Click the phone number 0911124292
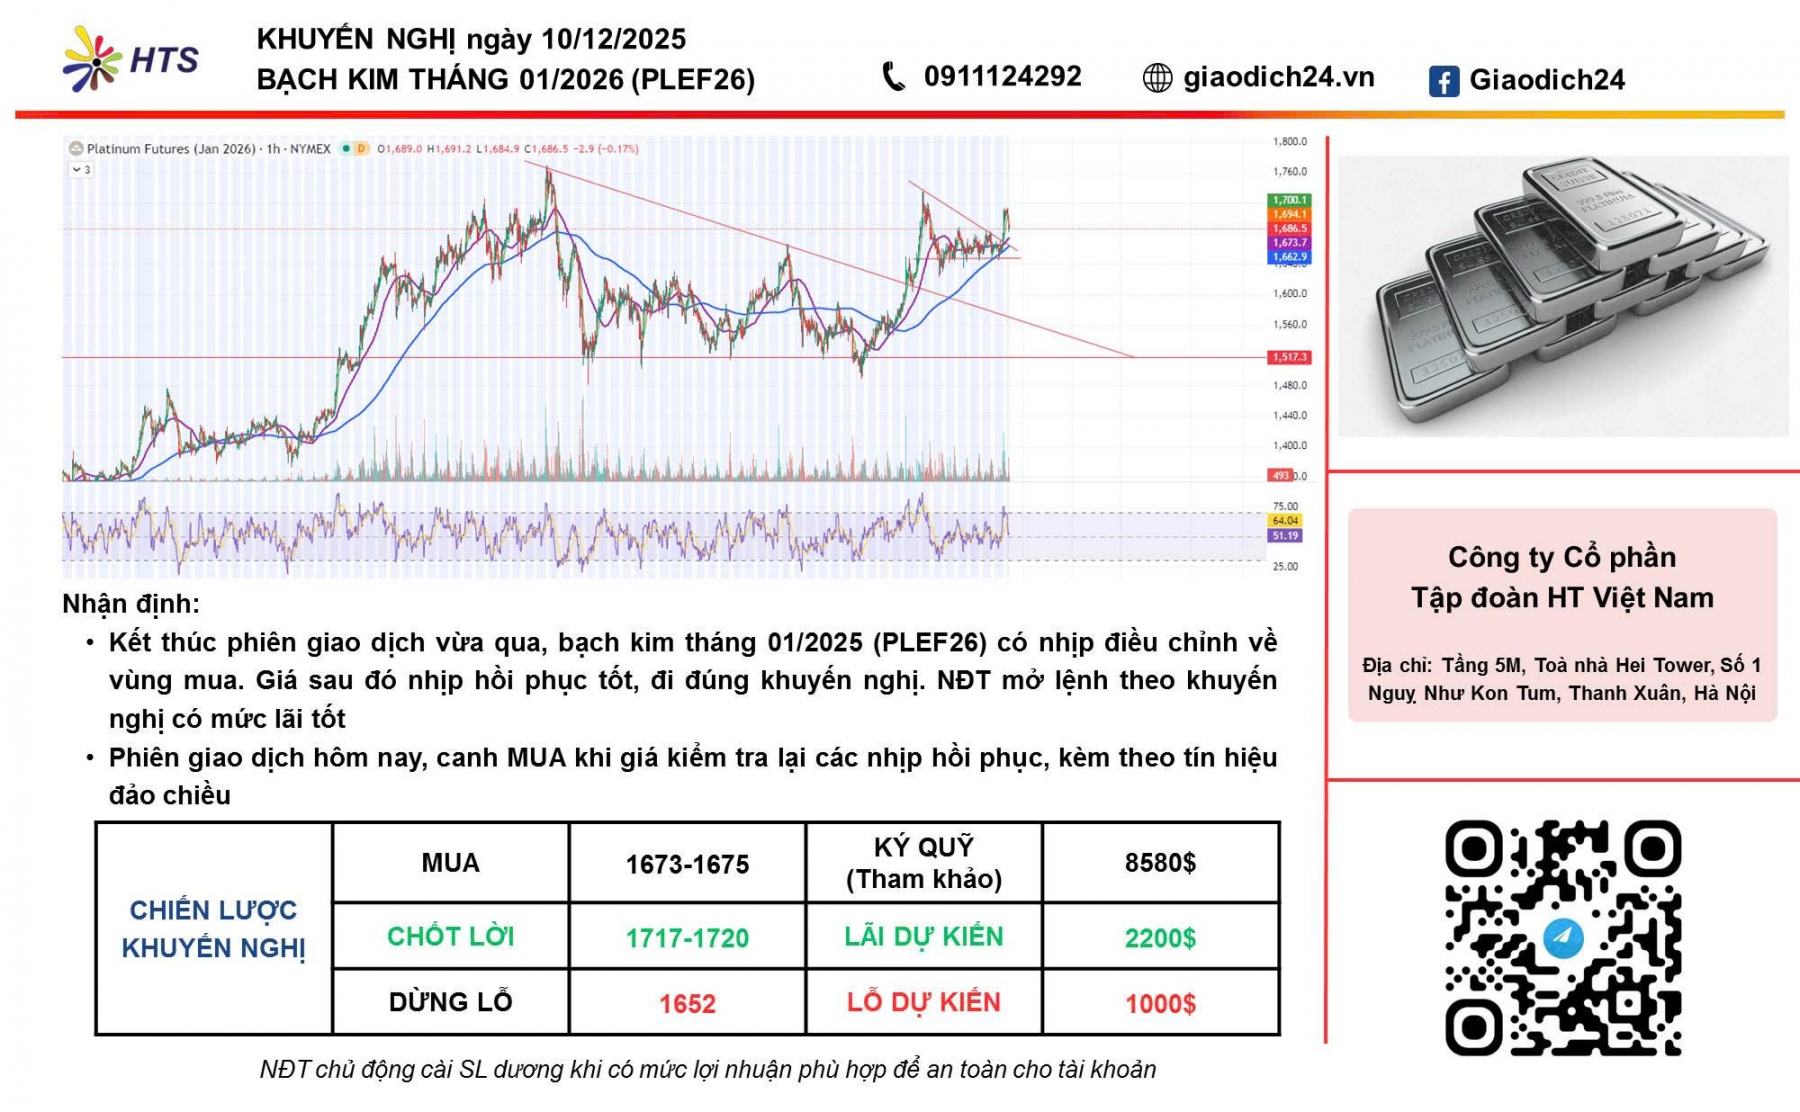The height and width of the screenshot is (1112, 1800). point(1002,77)
